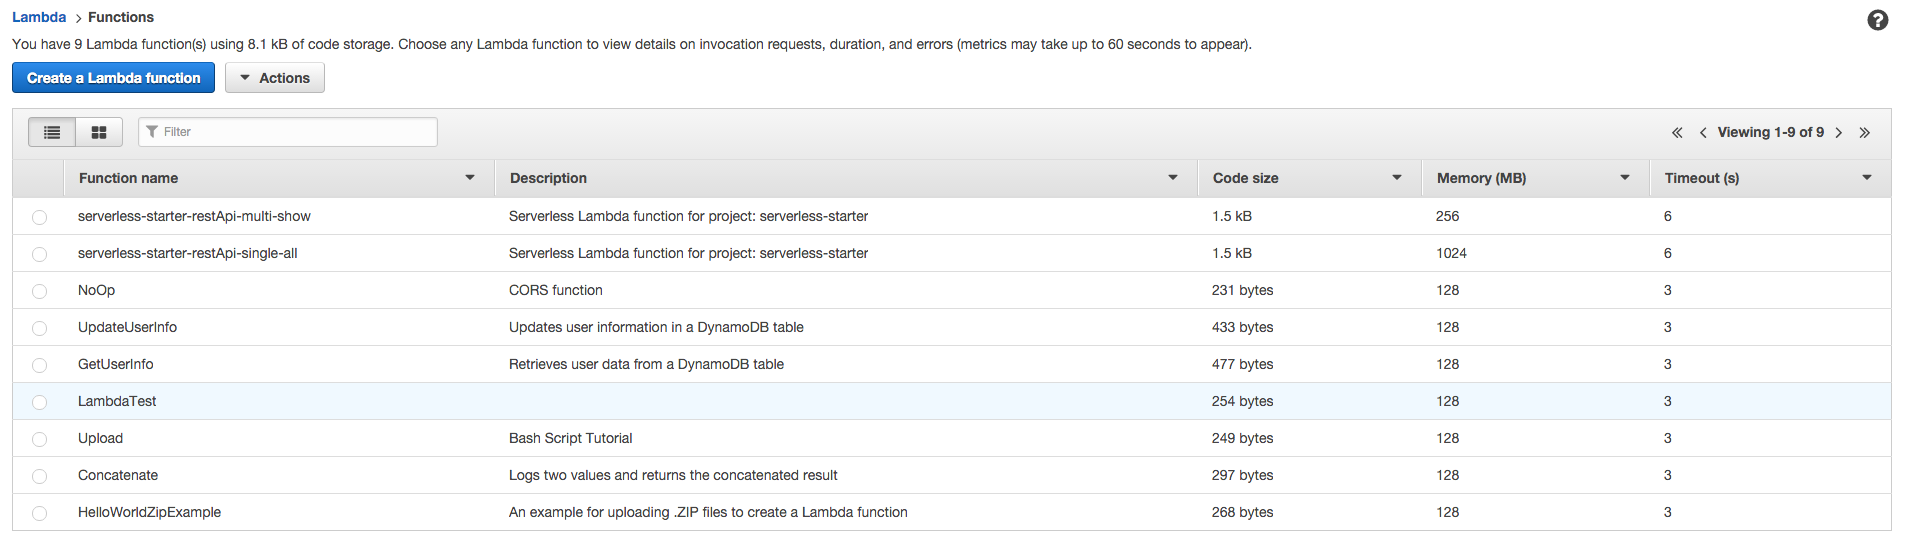Screen dimensions: 1906x550
Task: Click the 477 bytes code size
Action: [1242, 364]
